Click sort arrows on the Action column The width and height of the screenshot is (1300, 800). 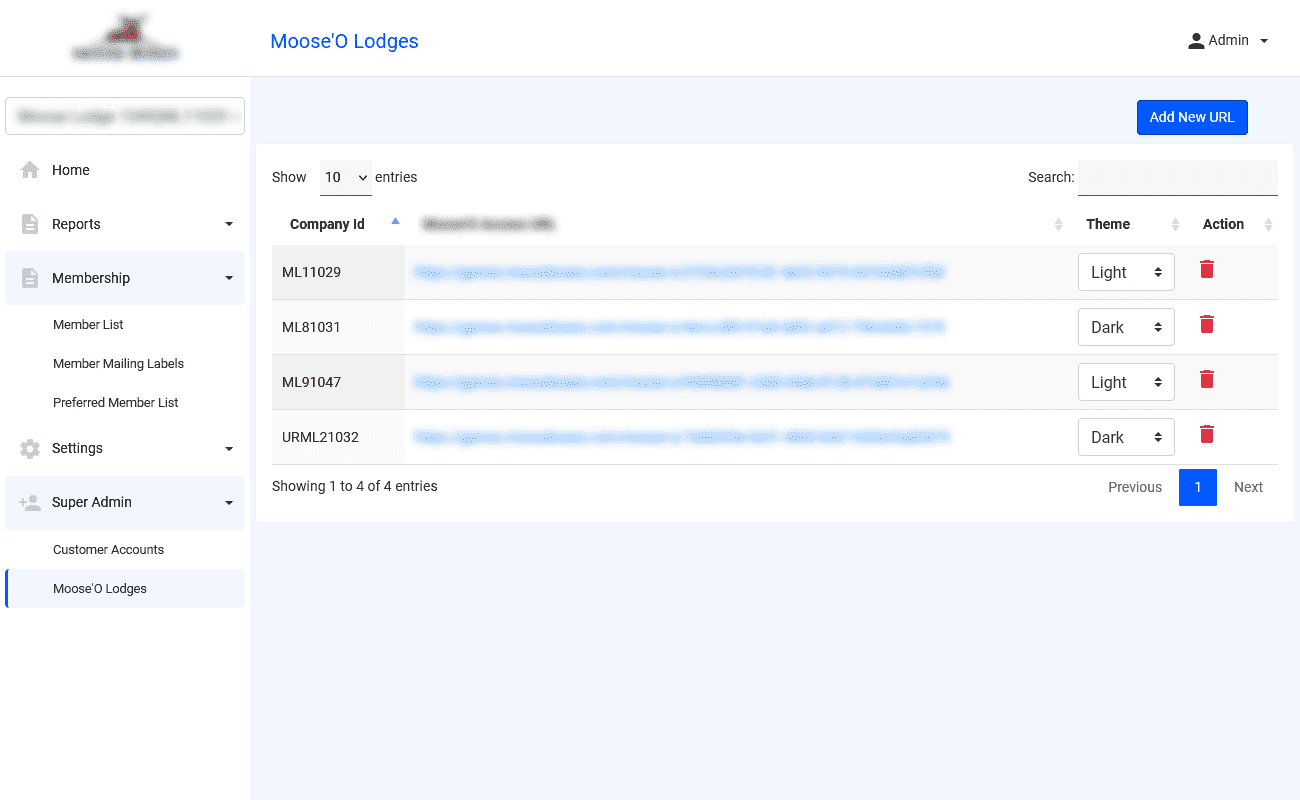[x=1269, y=224]
